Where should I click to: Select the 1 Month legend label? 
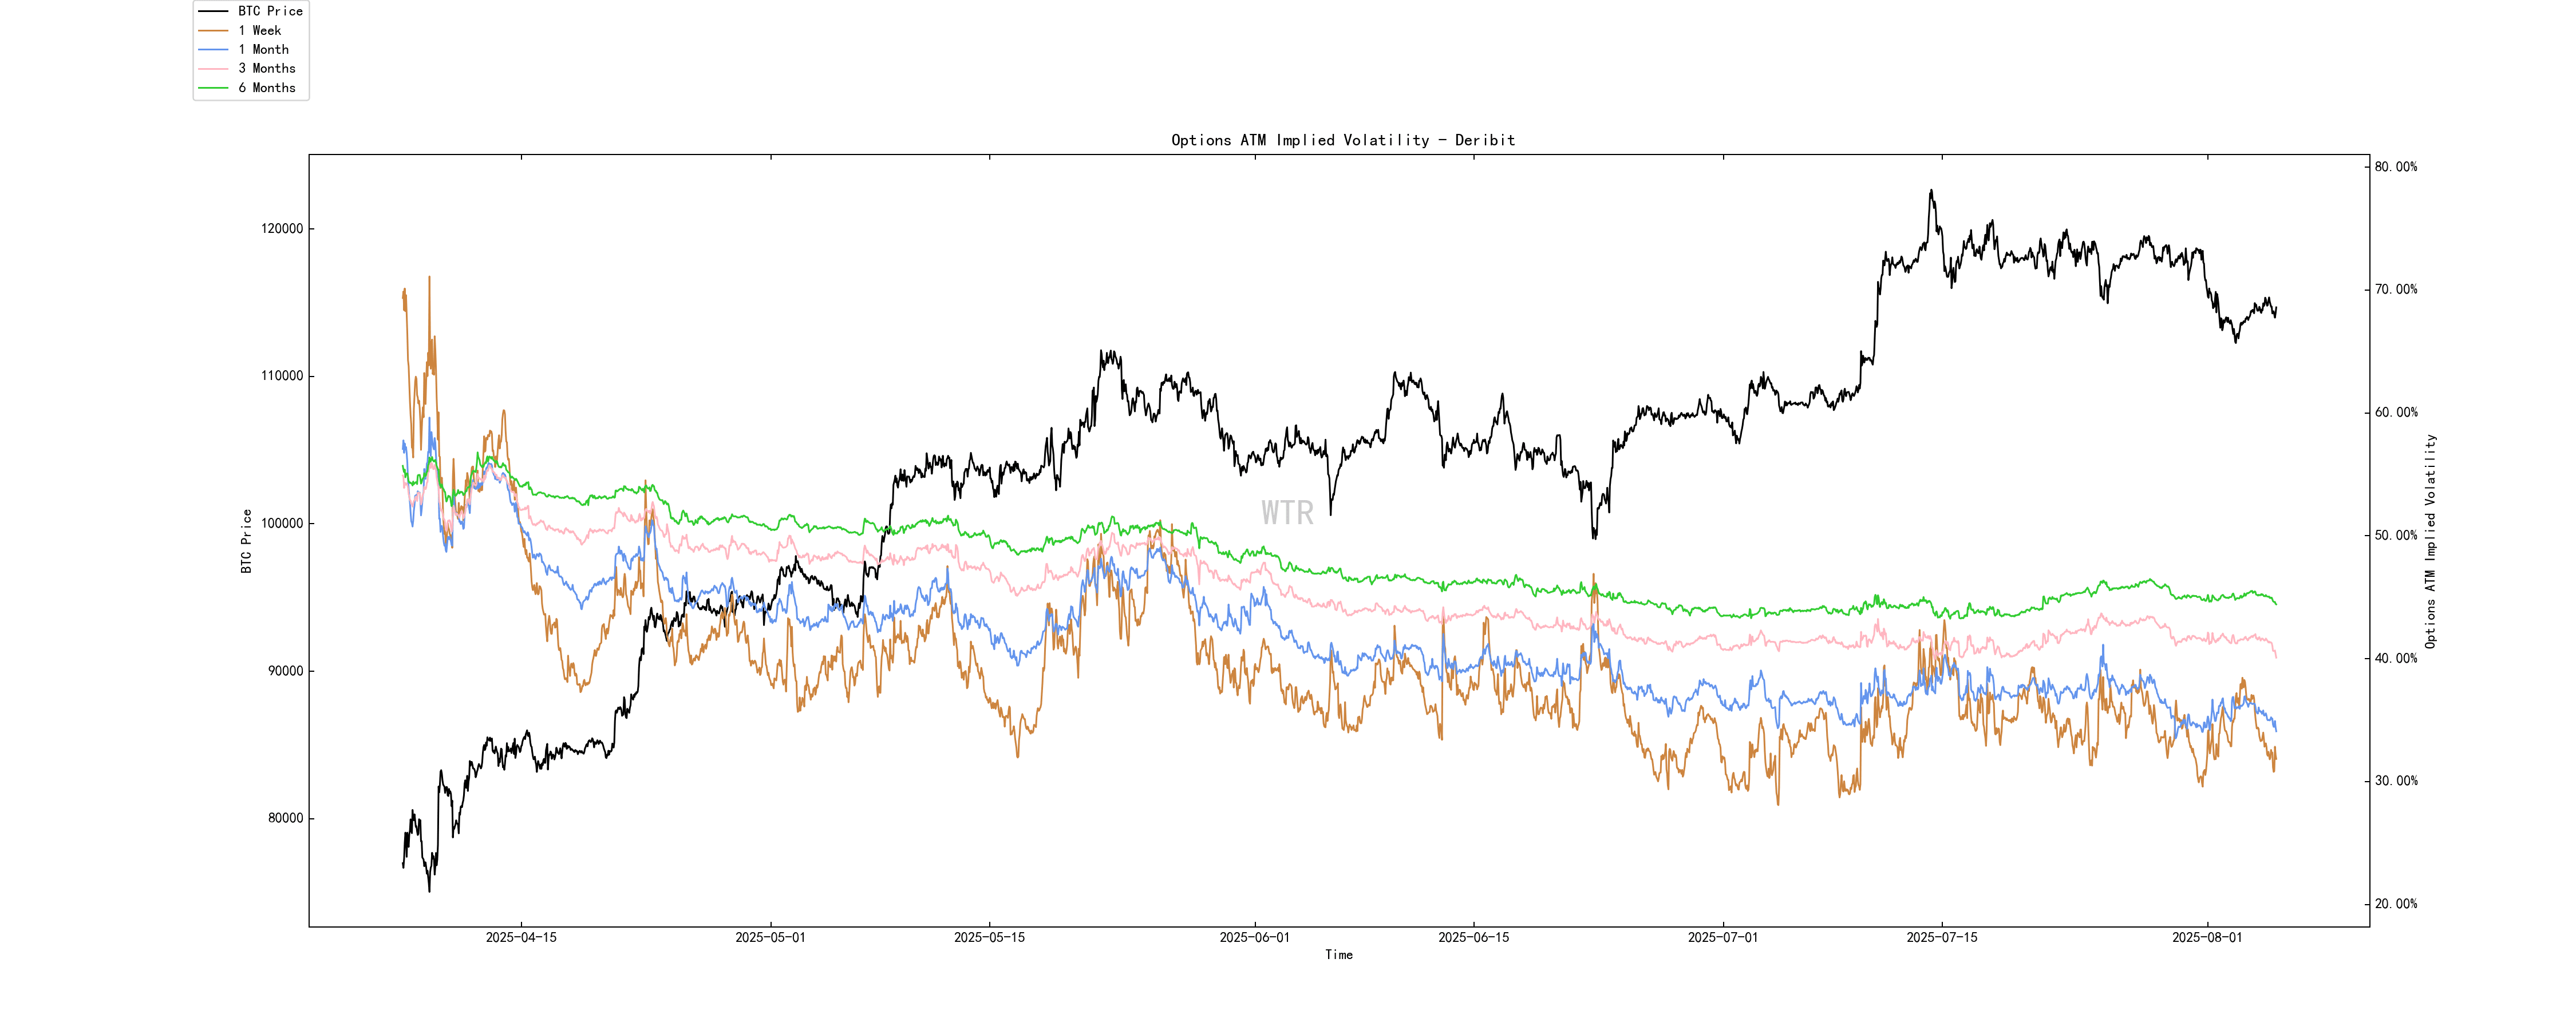click(x=263, y=49)
